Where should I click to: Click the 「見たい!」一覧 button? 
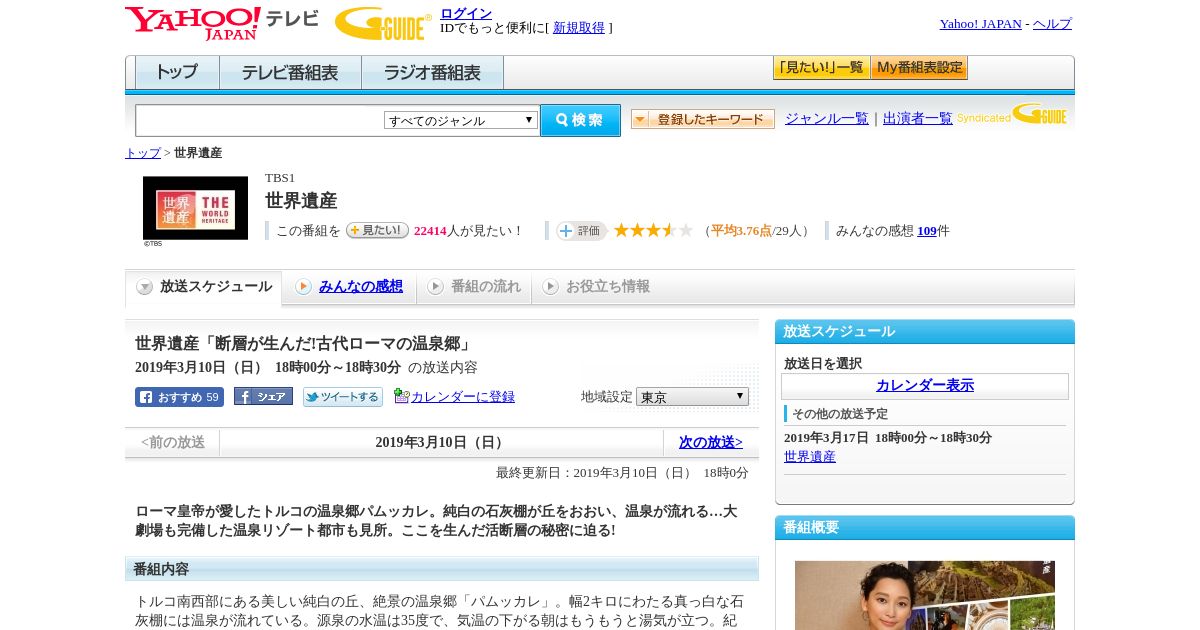821,68
